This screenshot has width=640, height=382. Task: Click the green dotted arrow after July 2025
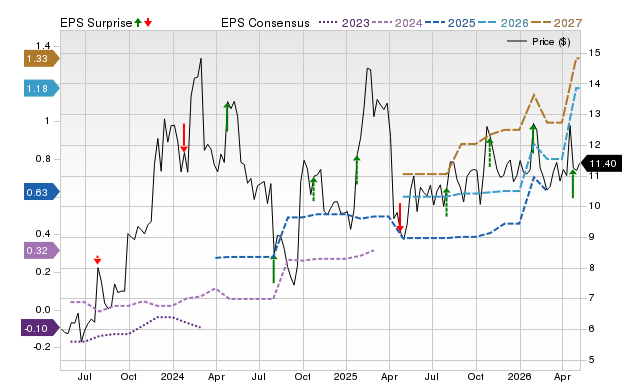[447, 202]
